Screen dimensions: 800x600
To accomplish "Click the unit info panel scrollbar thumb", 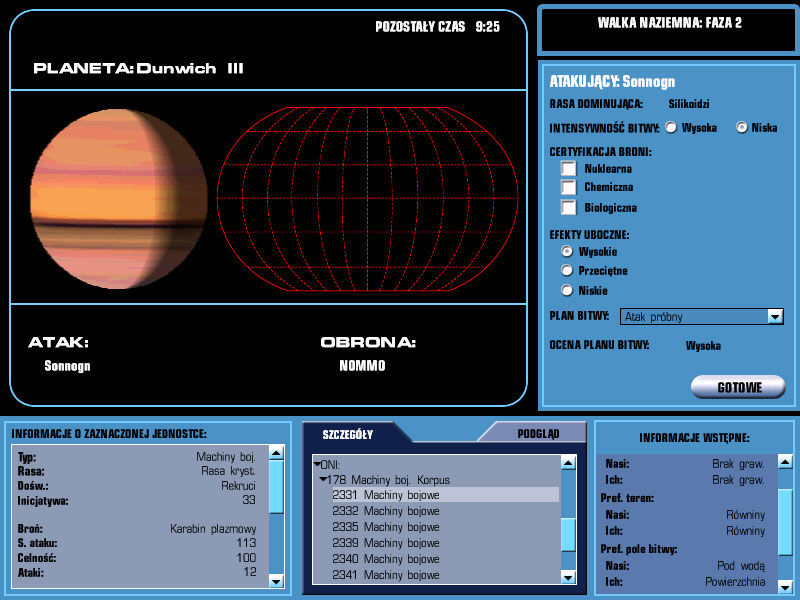I will tap(276, 486).
